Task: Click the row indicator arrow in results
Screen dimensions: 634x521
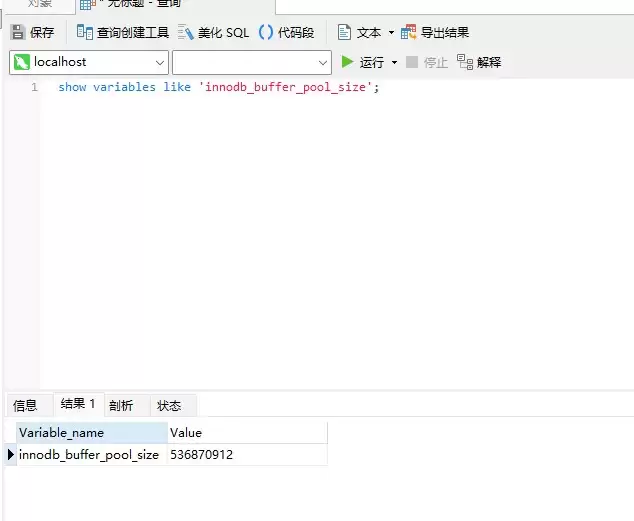Action: click(11, 455)
